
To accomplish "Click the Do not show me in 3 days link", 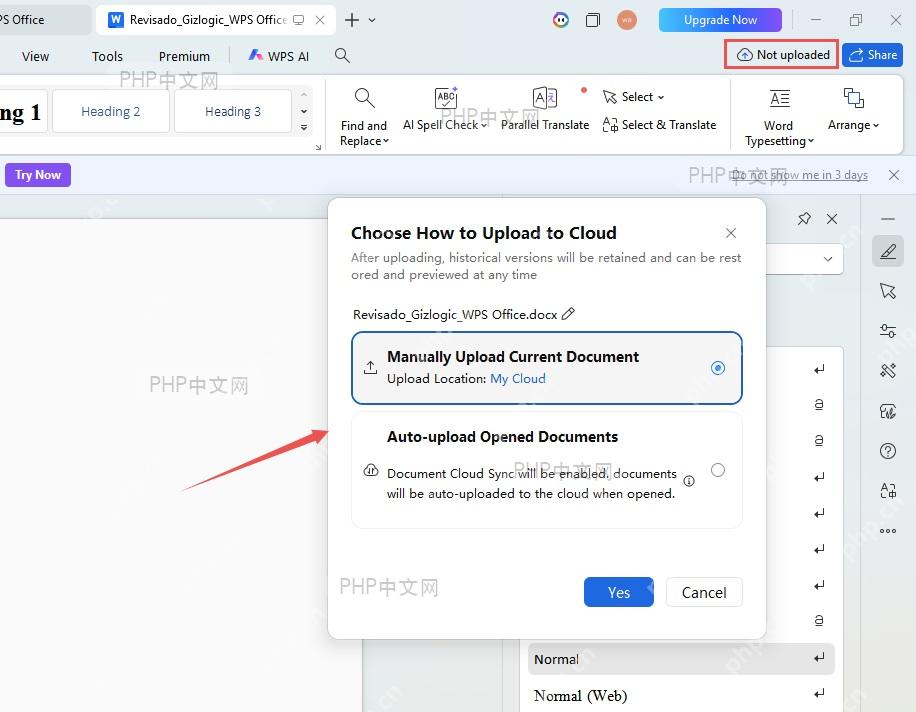I will (x=799, y=175).
